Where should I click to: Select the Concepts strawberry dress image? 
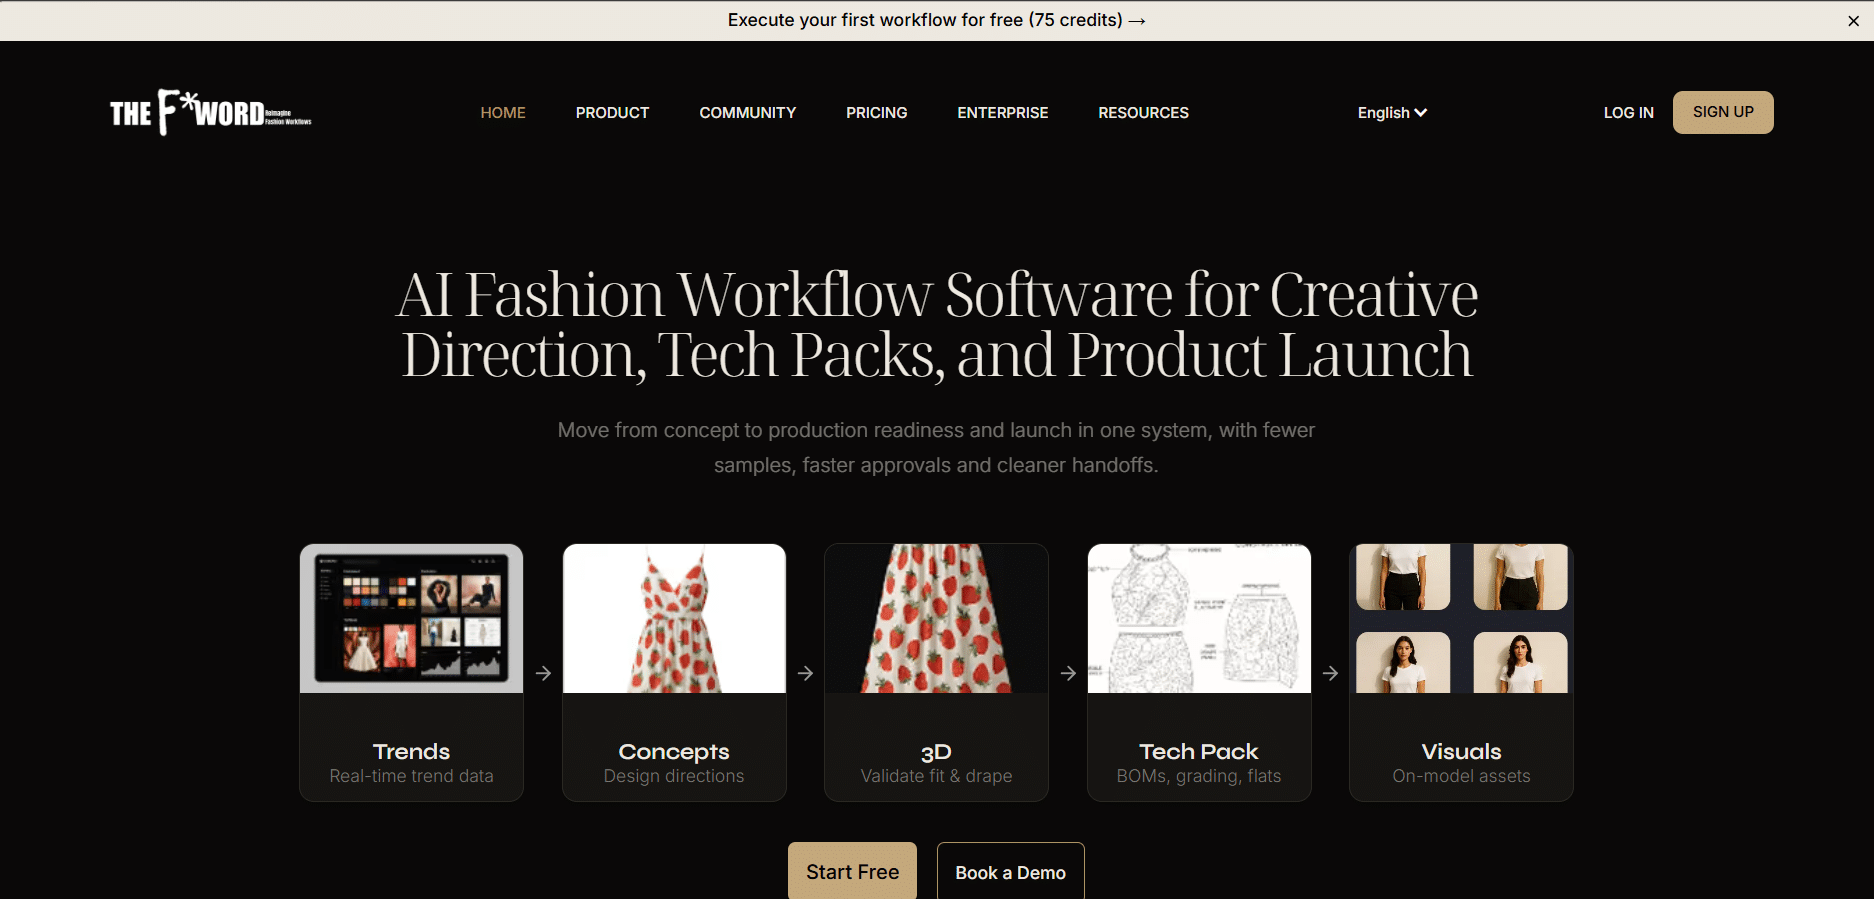(x=674, y=619)
